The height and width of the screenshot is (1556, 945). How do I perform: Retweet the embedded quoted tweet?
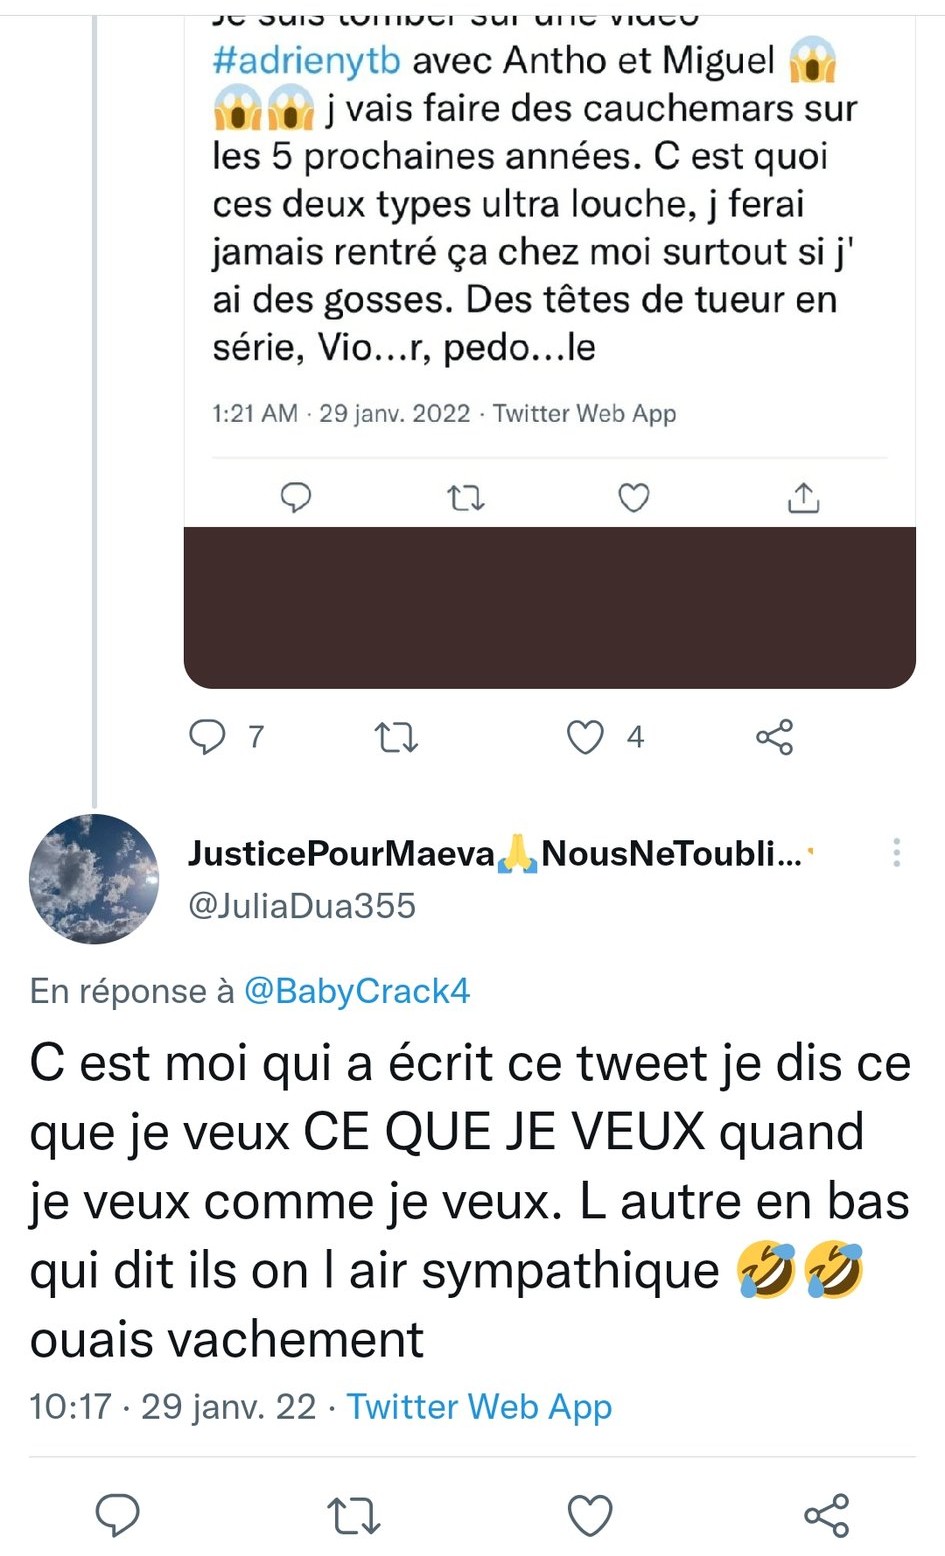point(465,497)
